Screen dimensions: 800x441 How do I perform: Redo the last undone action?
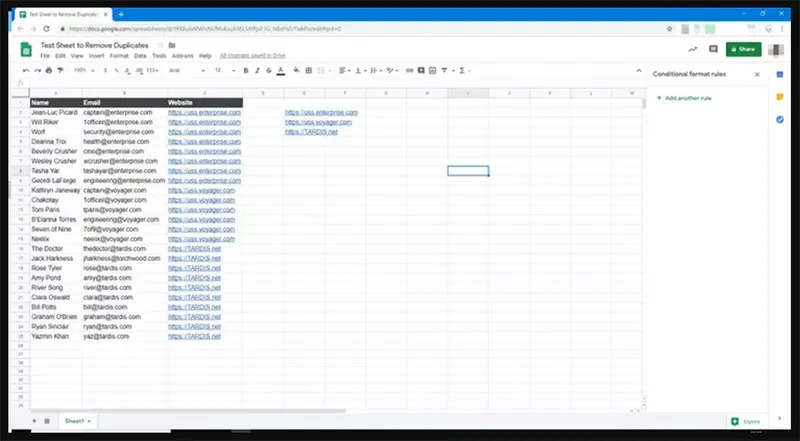pyautogui.click(x=37, y=70)
